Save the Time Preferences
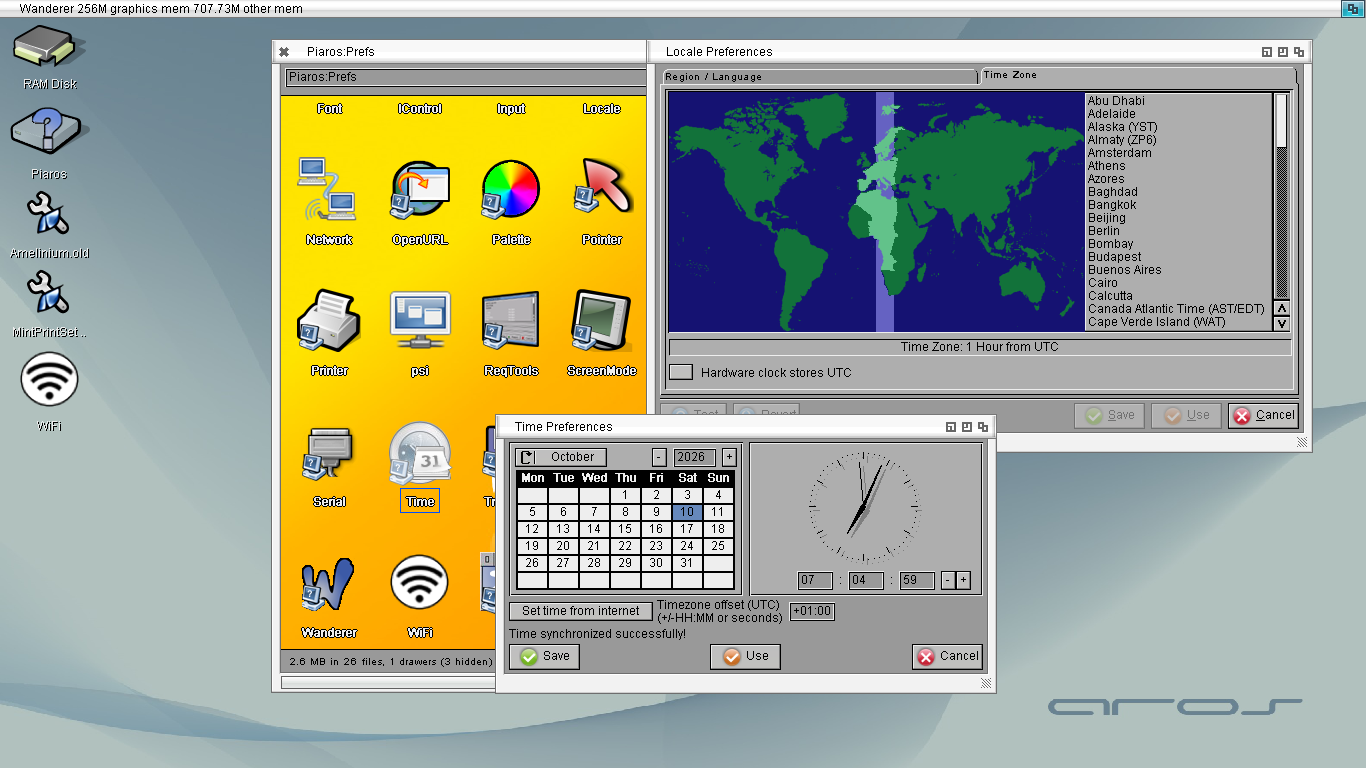Viewport: 1366px width, 768px height. tap(545, 656)
